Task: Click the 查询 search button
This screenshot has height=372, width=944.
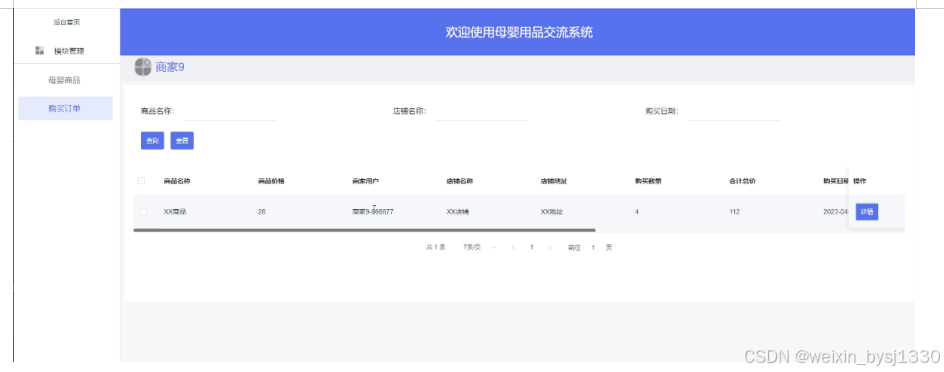Action: pos(152,140)
